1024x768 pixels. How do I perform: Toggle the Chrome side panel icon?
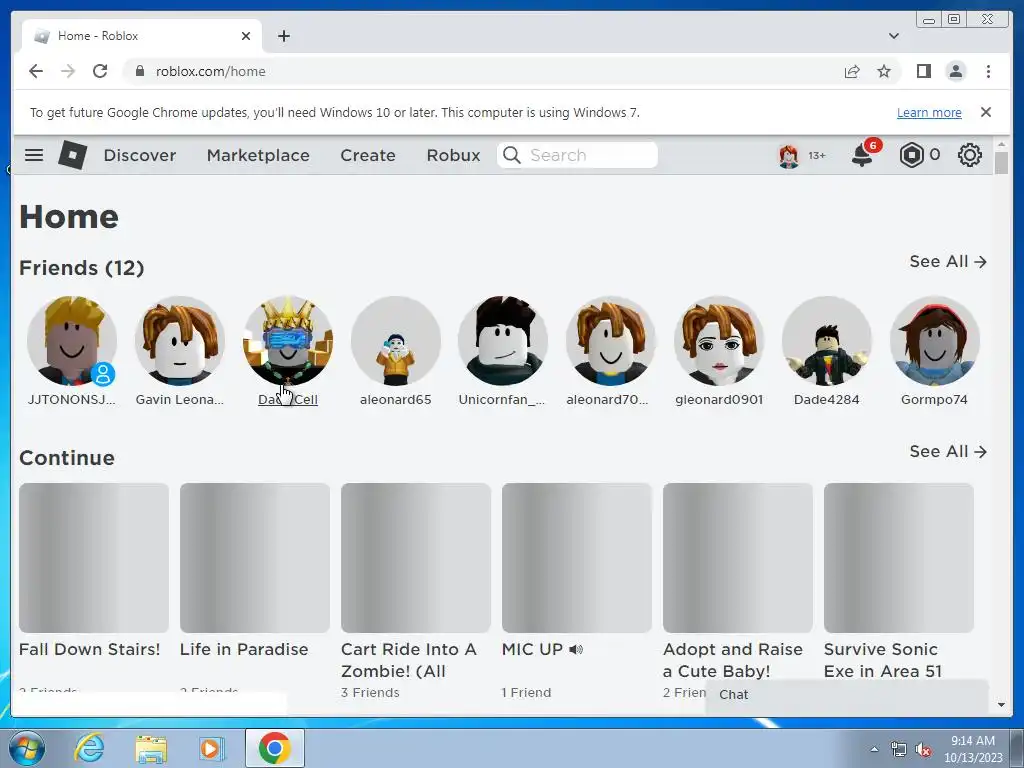(923, 71)
